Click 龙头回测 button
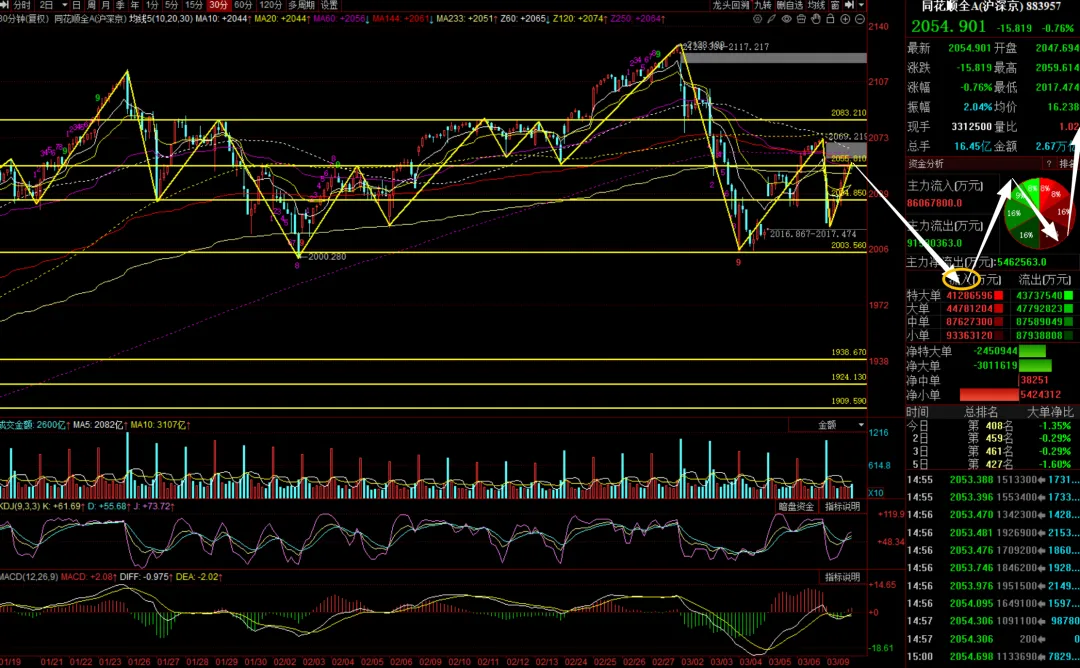This screenshot has height=668, width=1080. [731, 5]
